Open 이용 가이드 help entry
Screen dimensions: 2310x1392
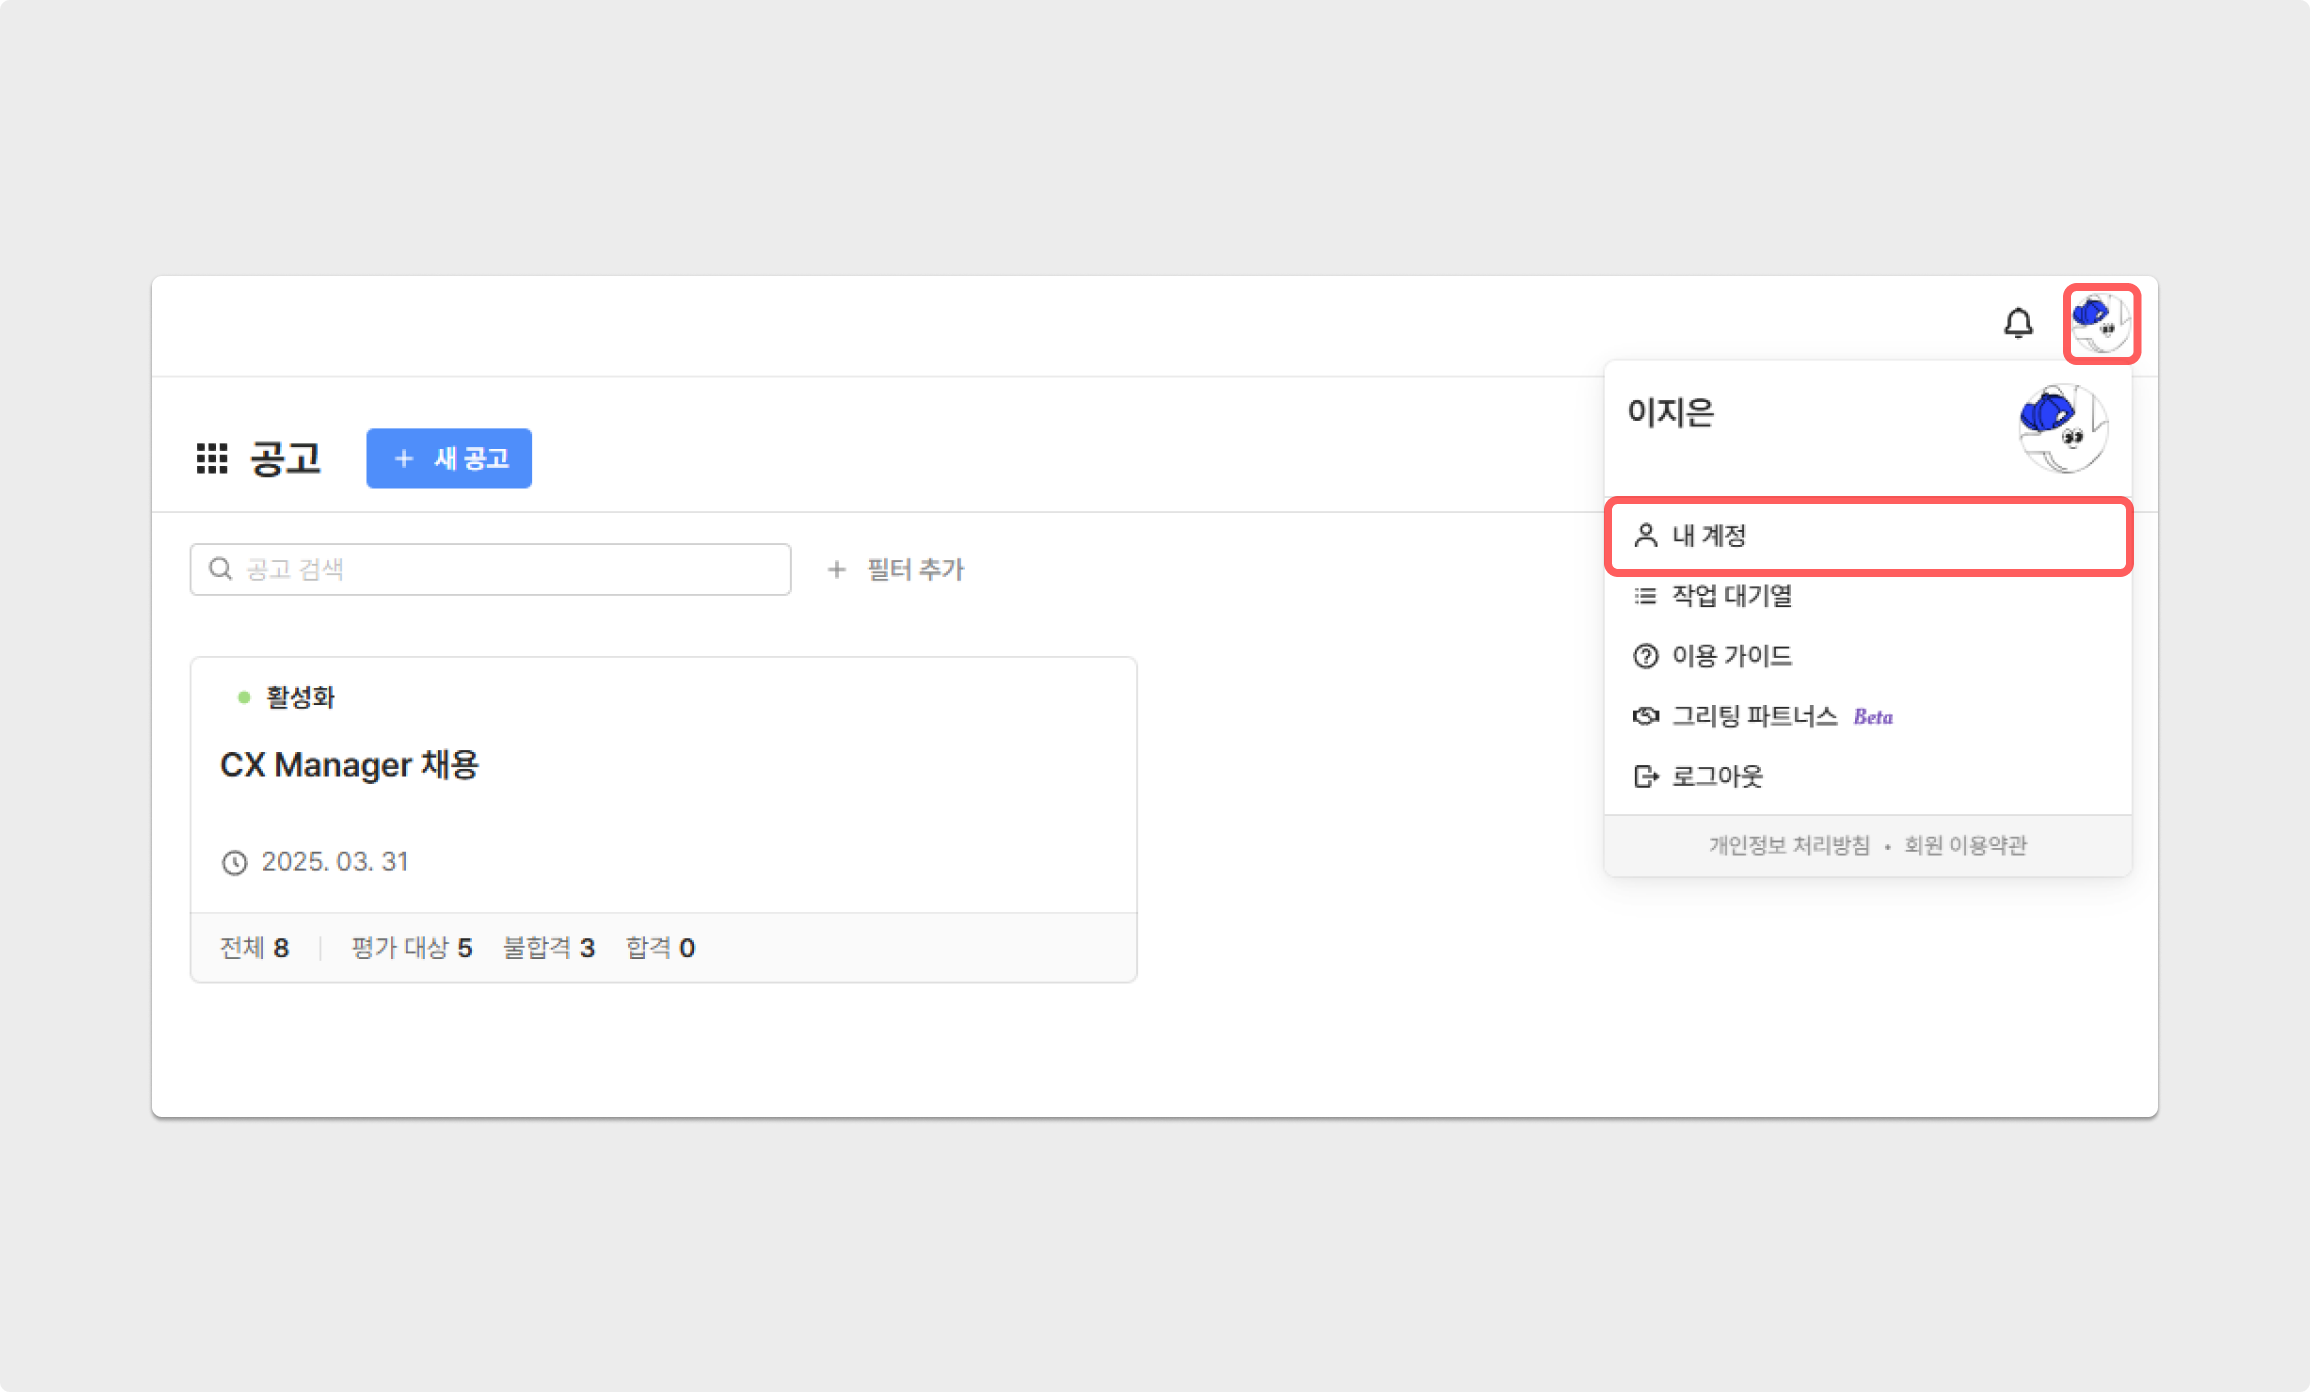click(1731, 656)
